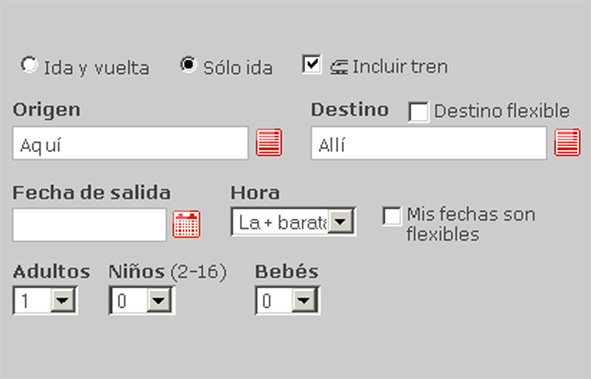Click the Destino flexible label text
Viewport: 591px width, 379px height.
pyautogui.click(x=502, y=111)
